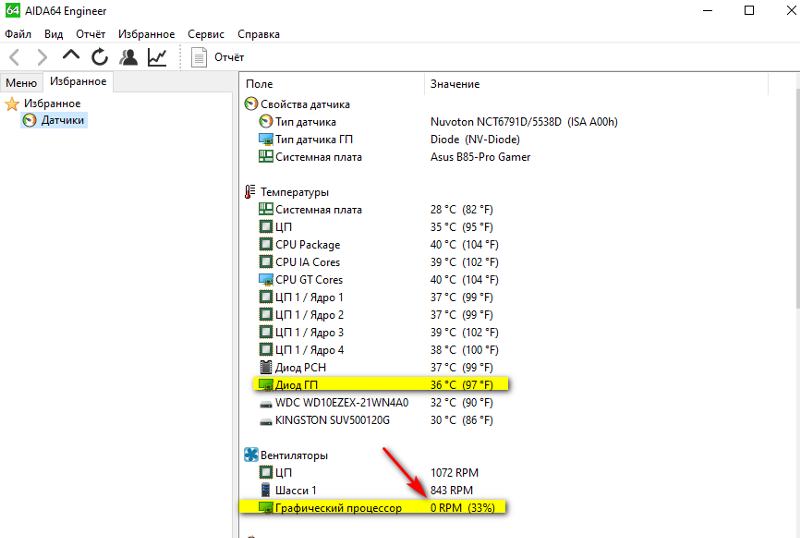Click the drive icon next to WDC WD10EZEX-21WN4A0
This screenshot has width=800, height=538.
pos(266,404)
